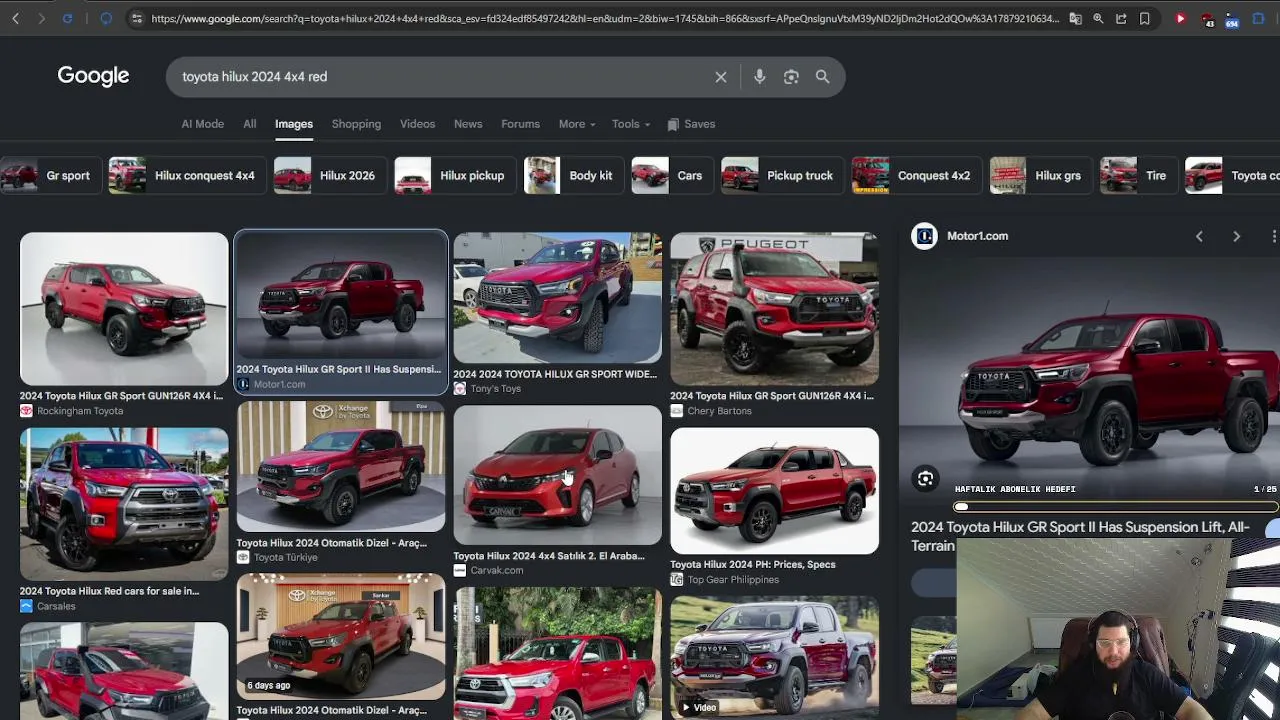
Task: Open the Toyota Hilux 2024 PH: Prices, Specs link
Action: click(x=753, y=565)
